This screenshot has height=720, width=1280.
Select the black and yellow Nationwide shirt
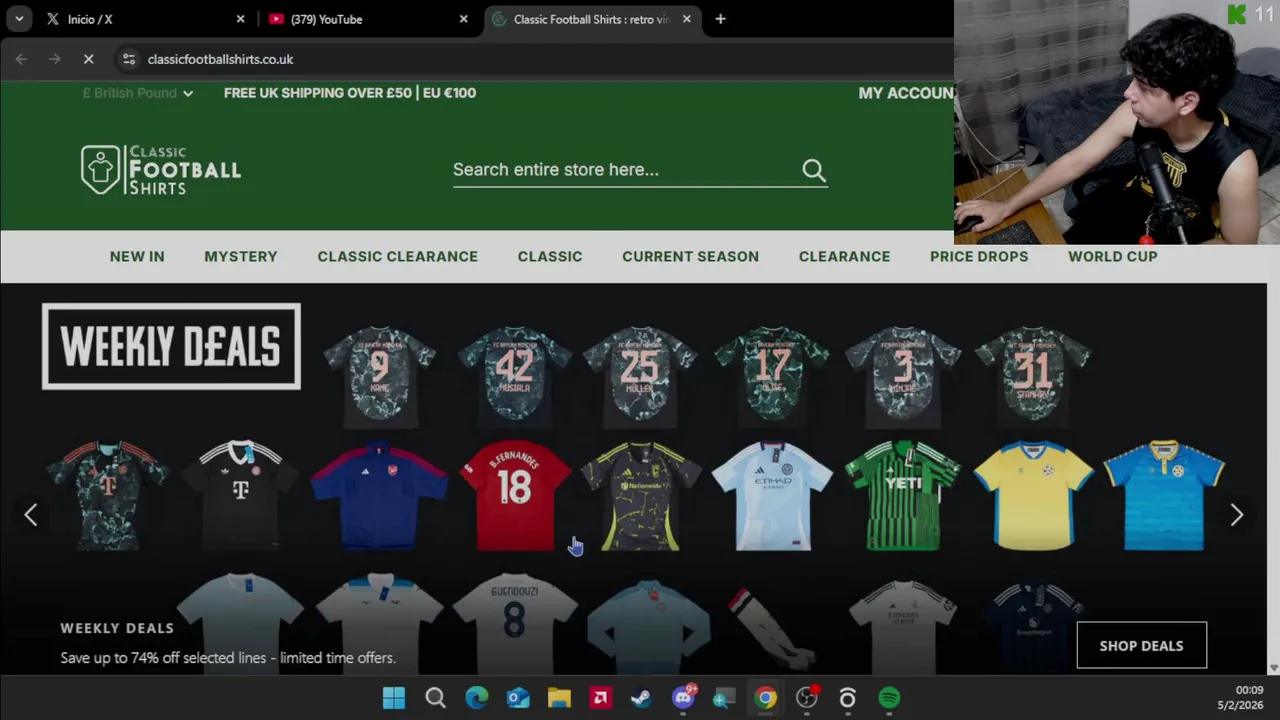[640, 496]
